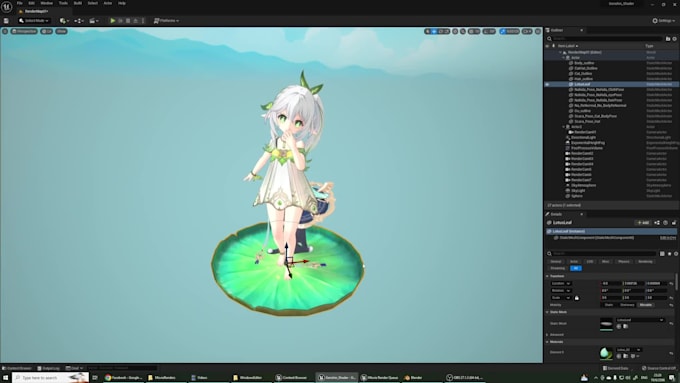Select SkyAtmosphere in the Outliner

tap(583, 185)
